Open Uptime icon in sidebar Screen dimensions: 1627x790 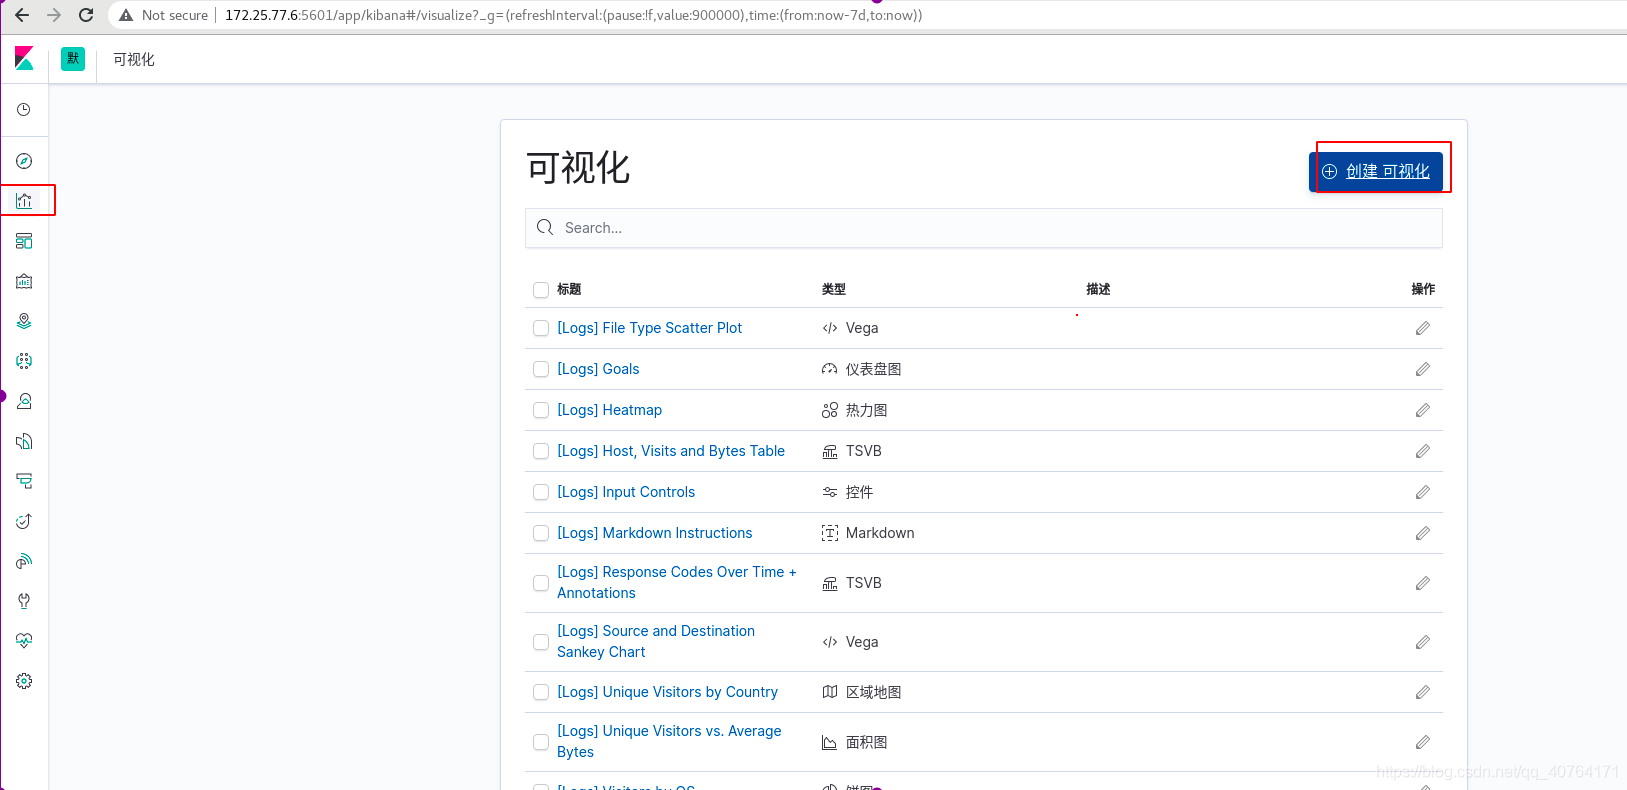[x=24, y=521]
